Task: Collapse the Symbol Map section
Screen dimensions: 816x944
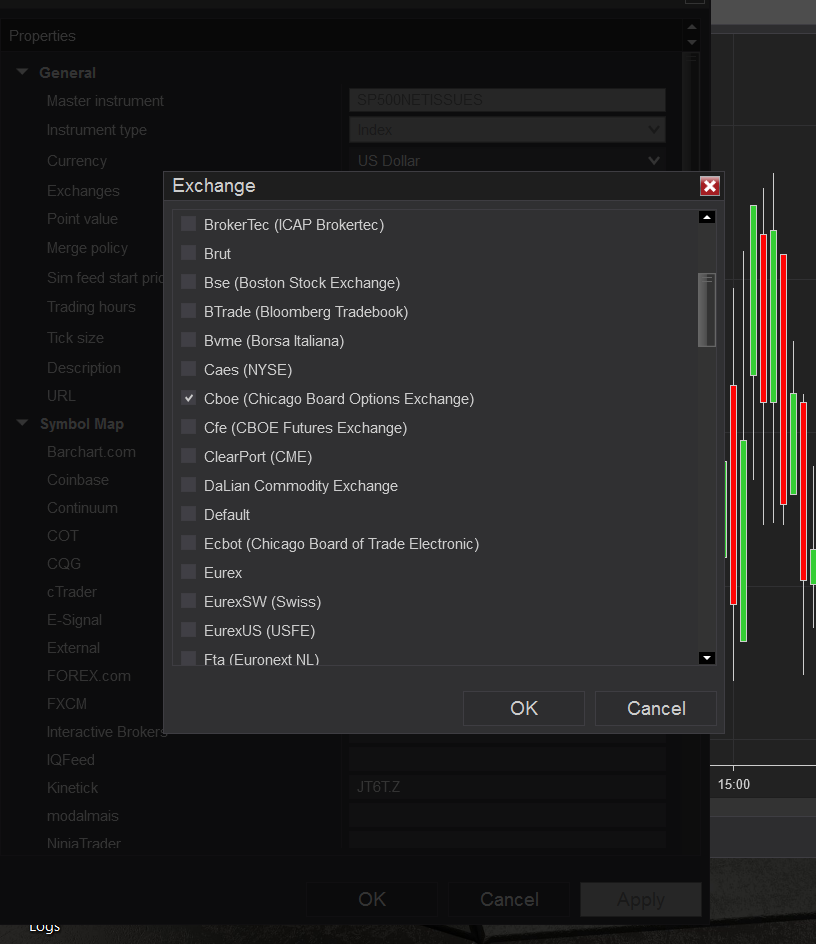Action: [22, 423]
